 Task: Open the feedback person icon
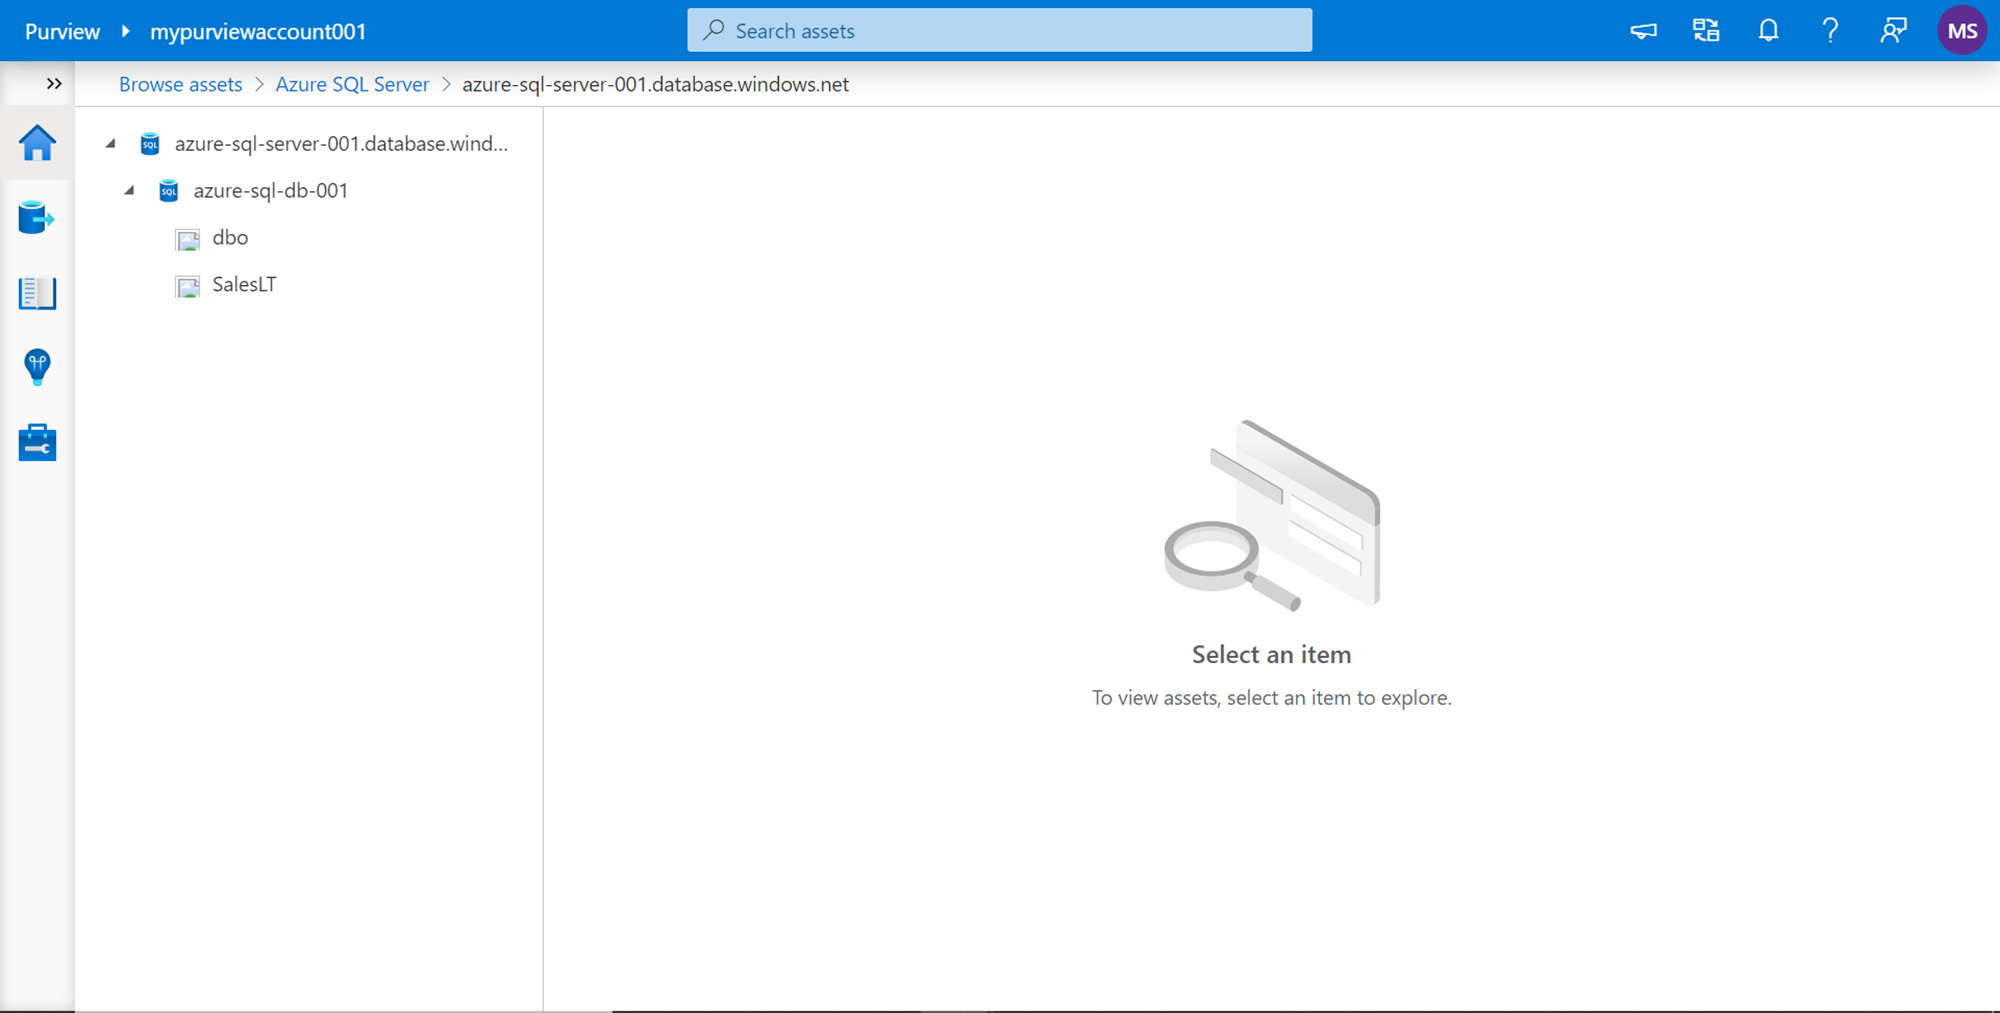pyautogui.click(x=1893, y=31)
